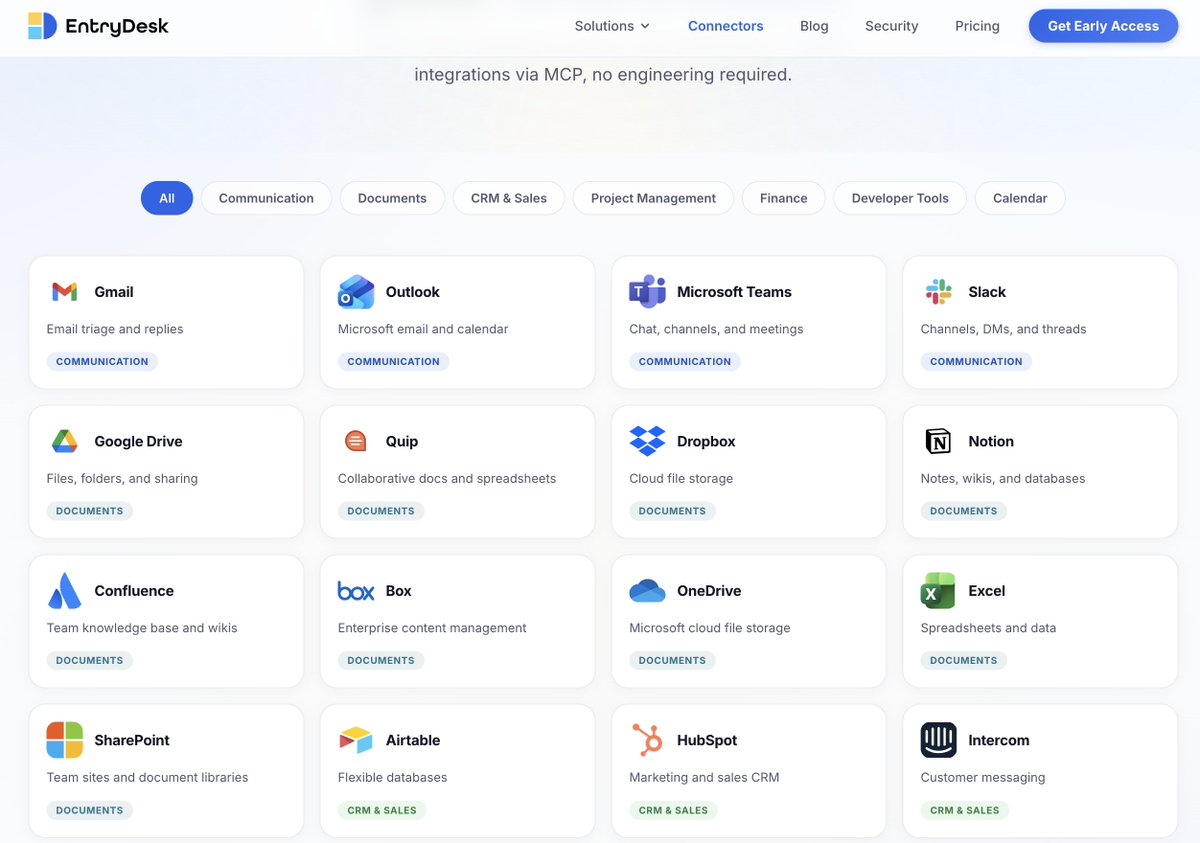Click the EntryDesk brand name
The height and width of the screenshot is (843, 1200).
(117, 26)
